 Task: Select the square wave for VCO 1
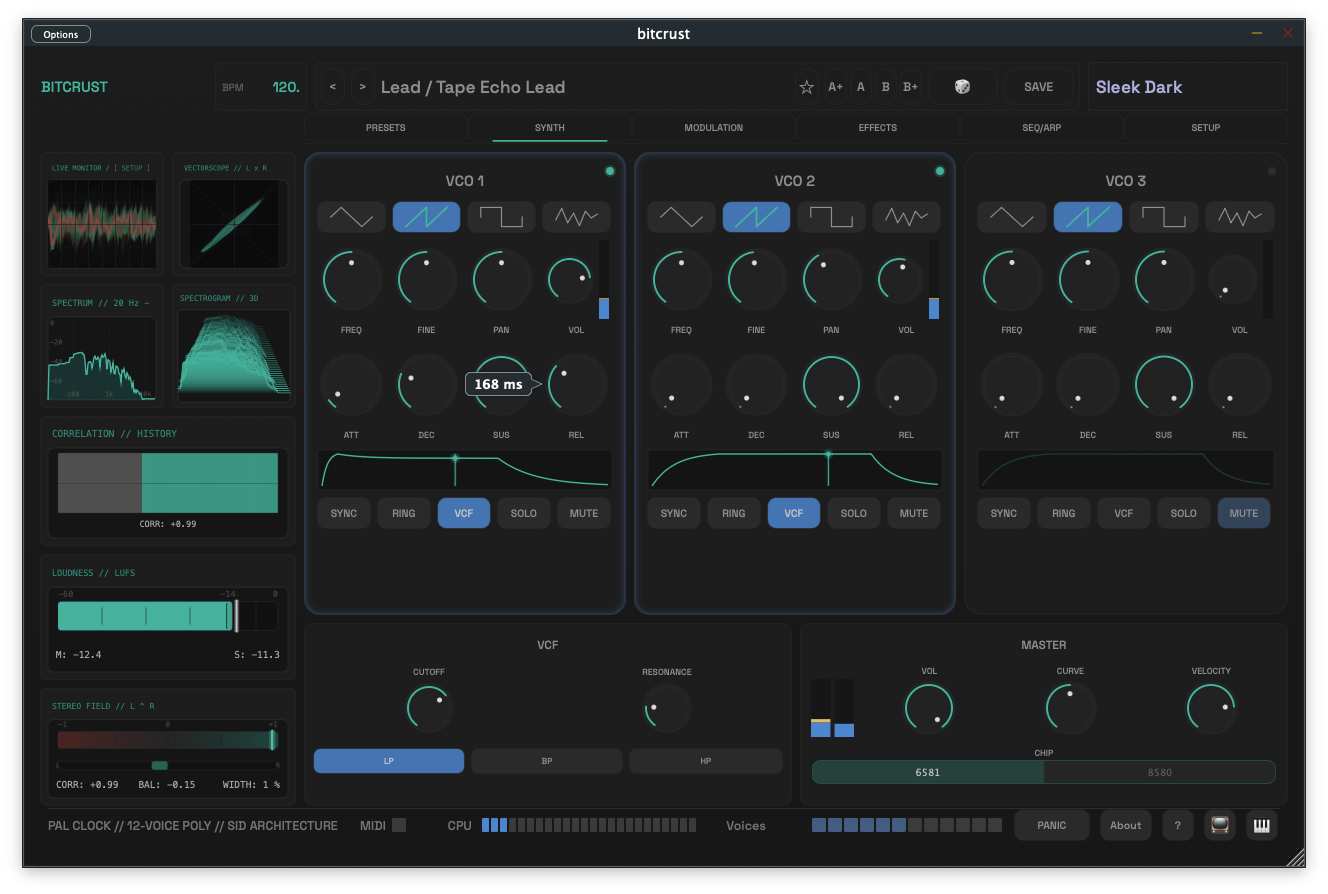501,217
